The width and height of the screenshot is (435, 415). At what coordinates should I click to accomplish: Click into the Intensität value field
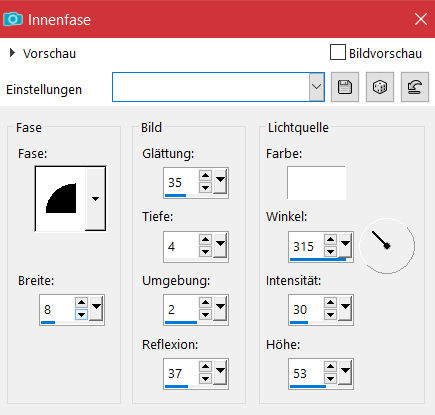(306, 310)
